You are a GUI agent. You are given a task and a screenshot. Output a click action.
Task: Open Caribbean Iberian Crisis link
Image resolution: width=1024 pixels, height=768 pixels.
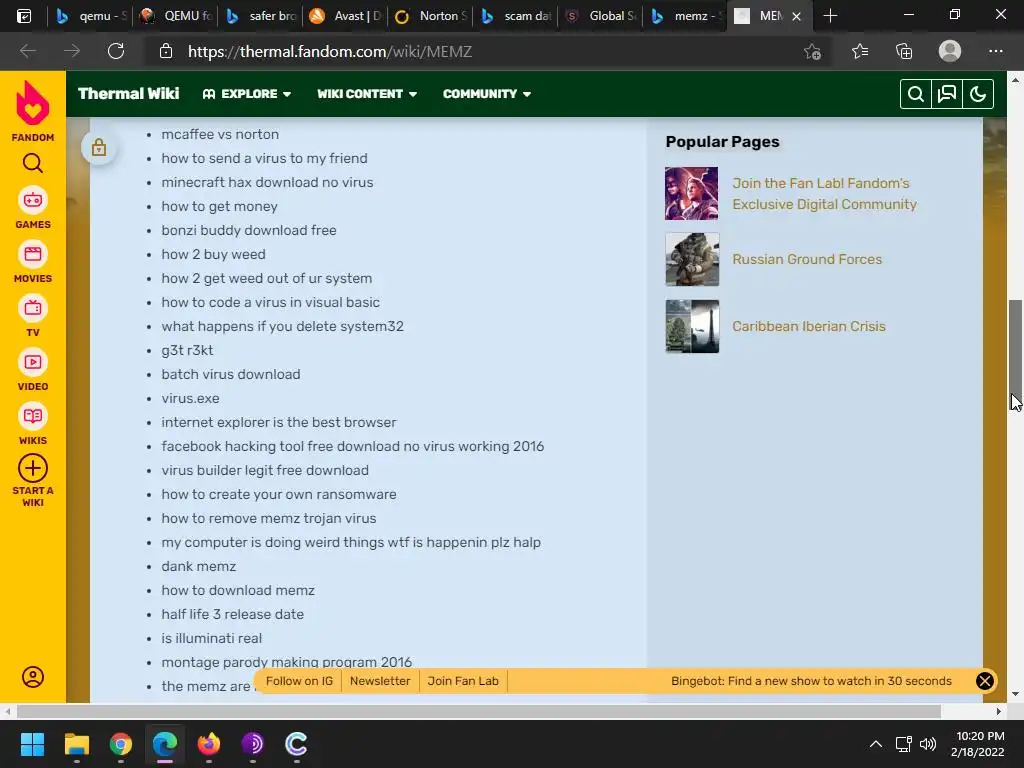808,327
